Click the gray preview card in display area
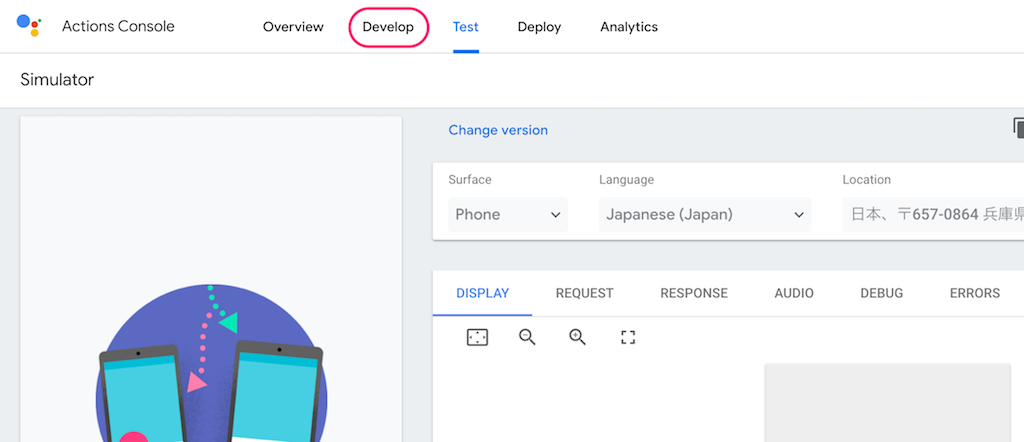Screen dimensions: 1024x442 point(888,403)
